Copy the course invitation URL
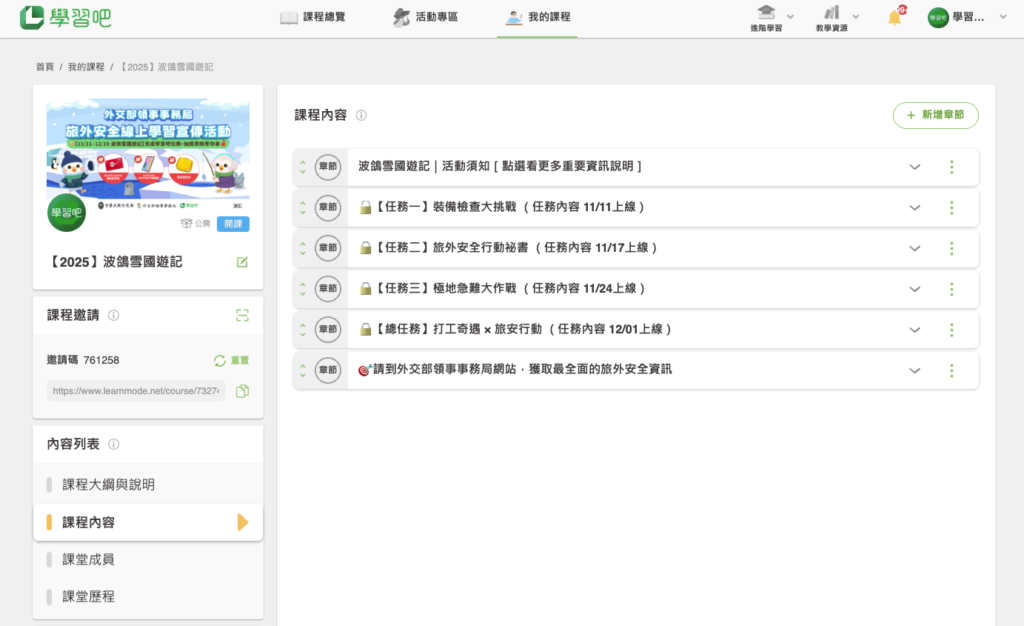This screenshot has width=1024, height=626. point(242,390)
